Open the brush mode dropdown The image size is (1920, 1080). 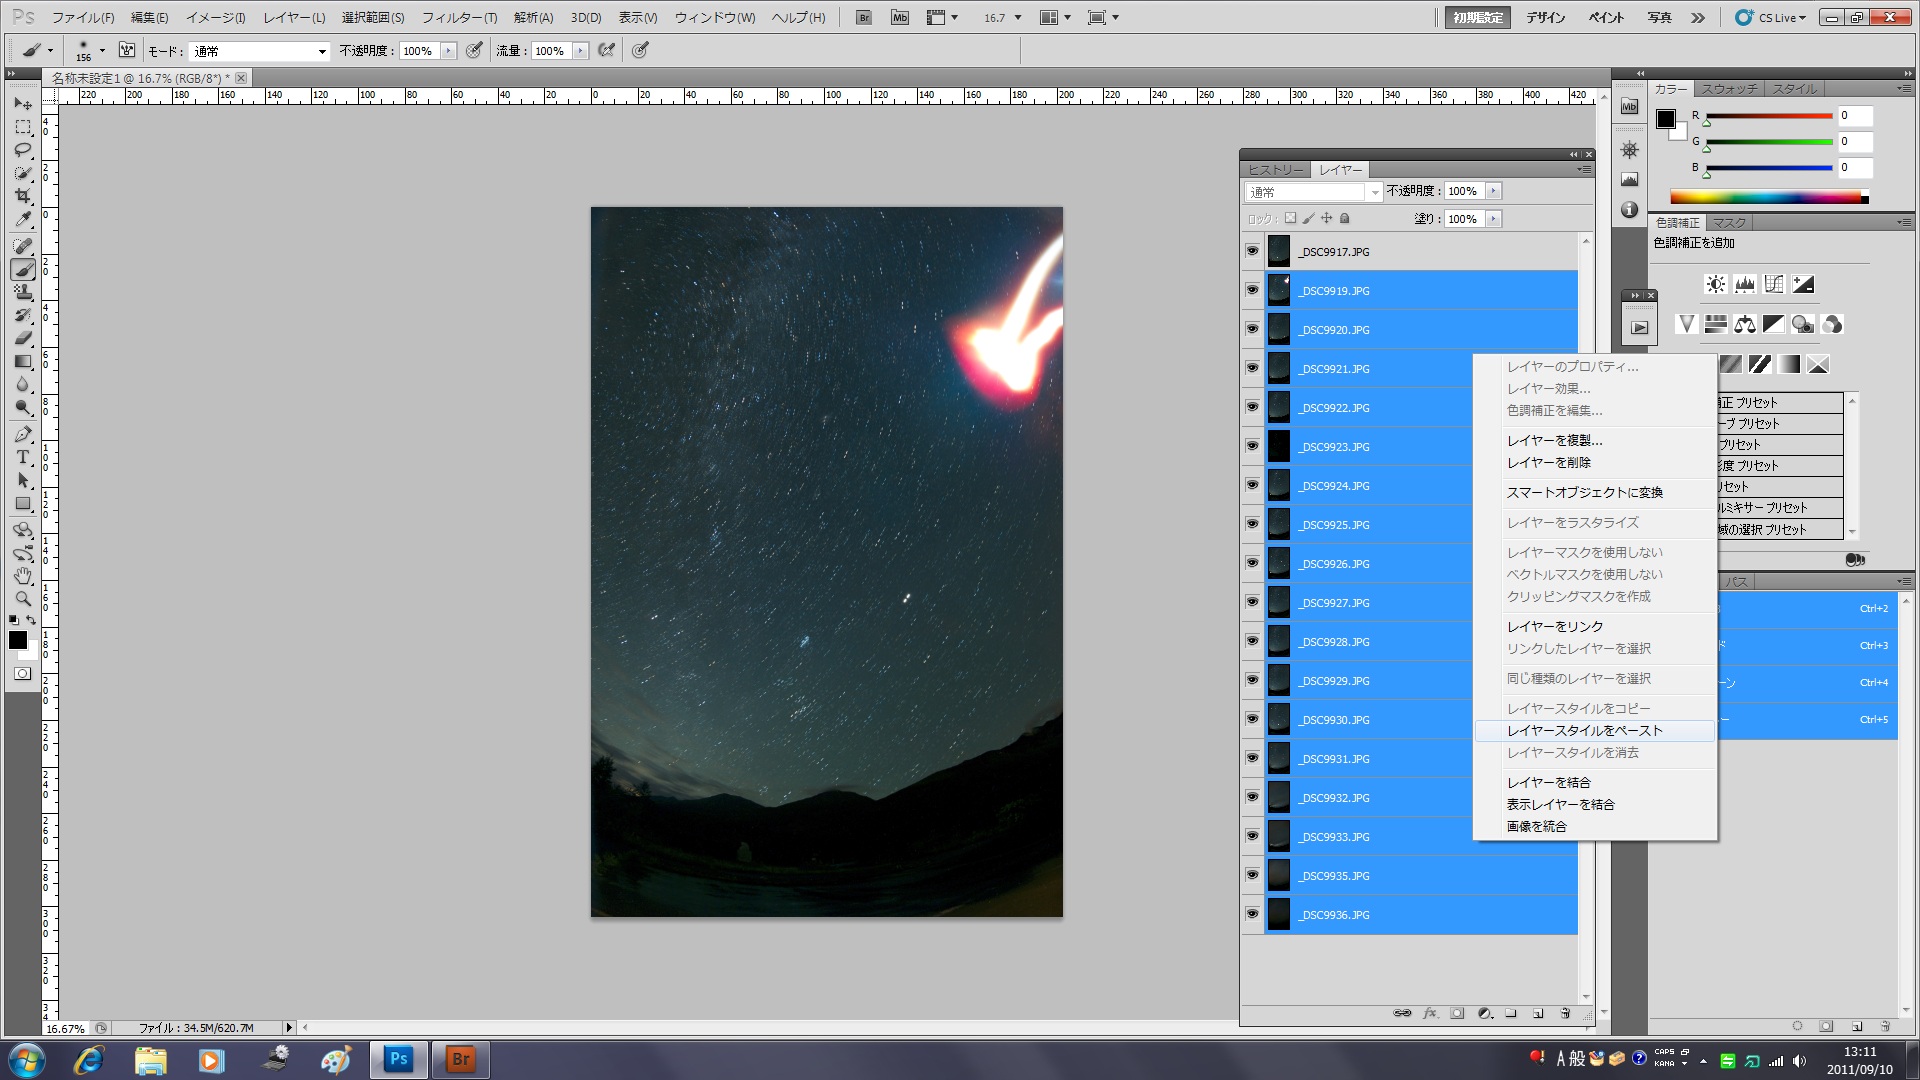pyautogui.click(x=260, y=51)
